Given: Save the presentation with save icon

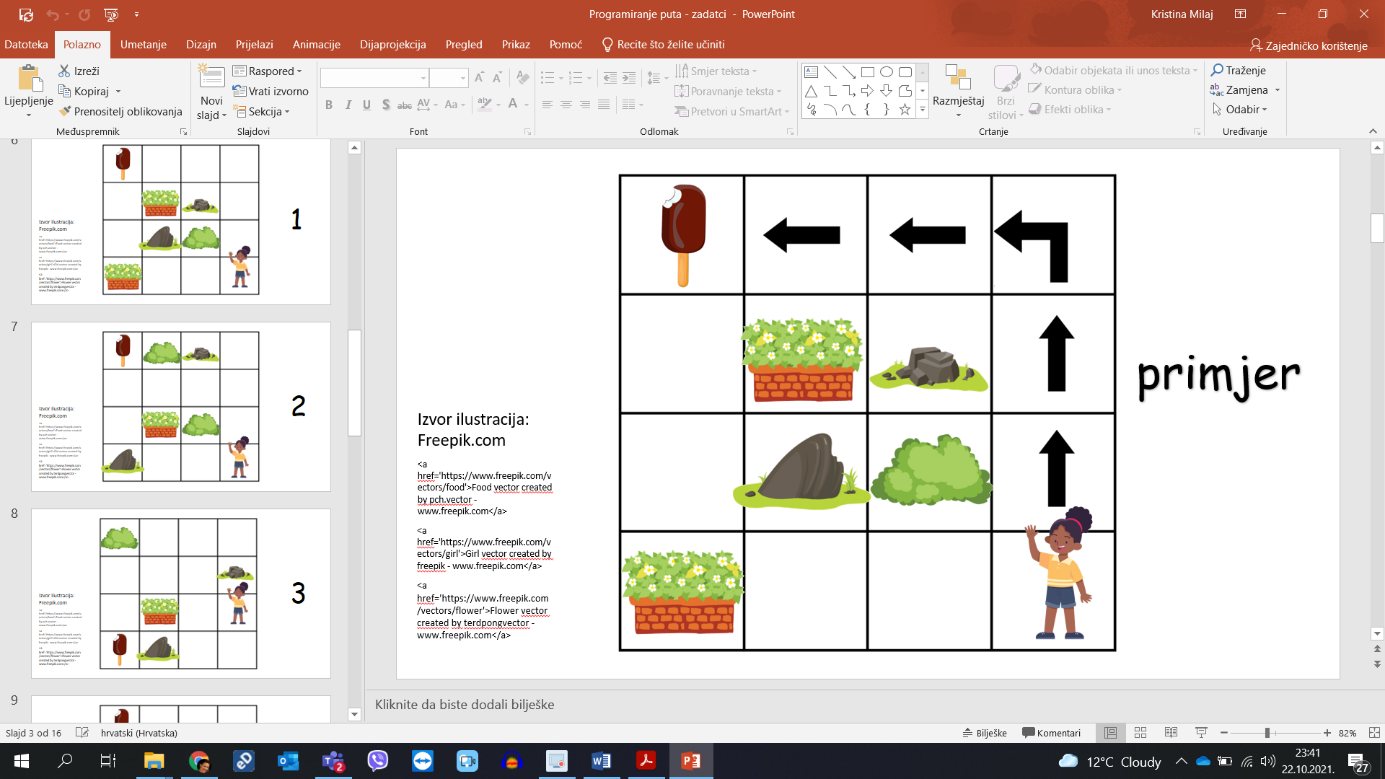Looking at the screenshot, I should click(x=26, y=15).
